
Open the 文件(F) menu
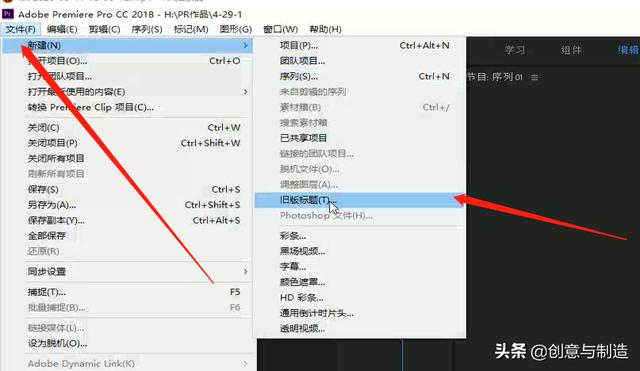(x=20, y=29)
